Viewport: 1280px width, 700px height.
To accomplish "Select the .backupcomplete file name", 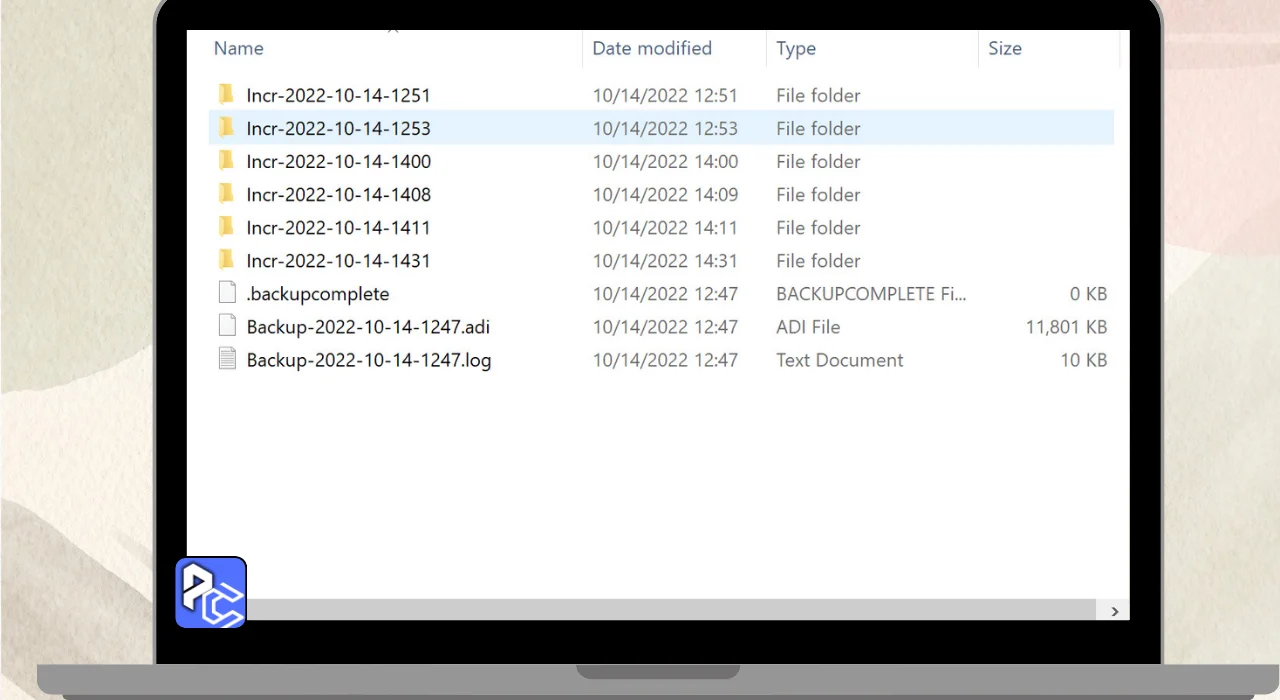I will (x=318, y=294).
